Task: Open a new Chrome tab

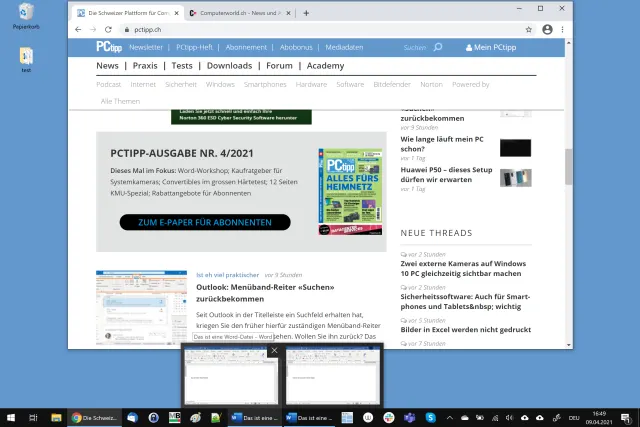Action: point(306,13)
